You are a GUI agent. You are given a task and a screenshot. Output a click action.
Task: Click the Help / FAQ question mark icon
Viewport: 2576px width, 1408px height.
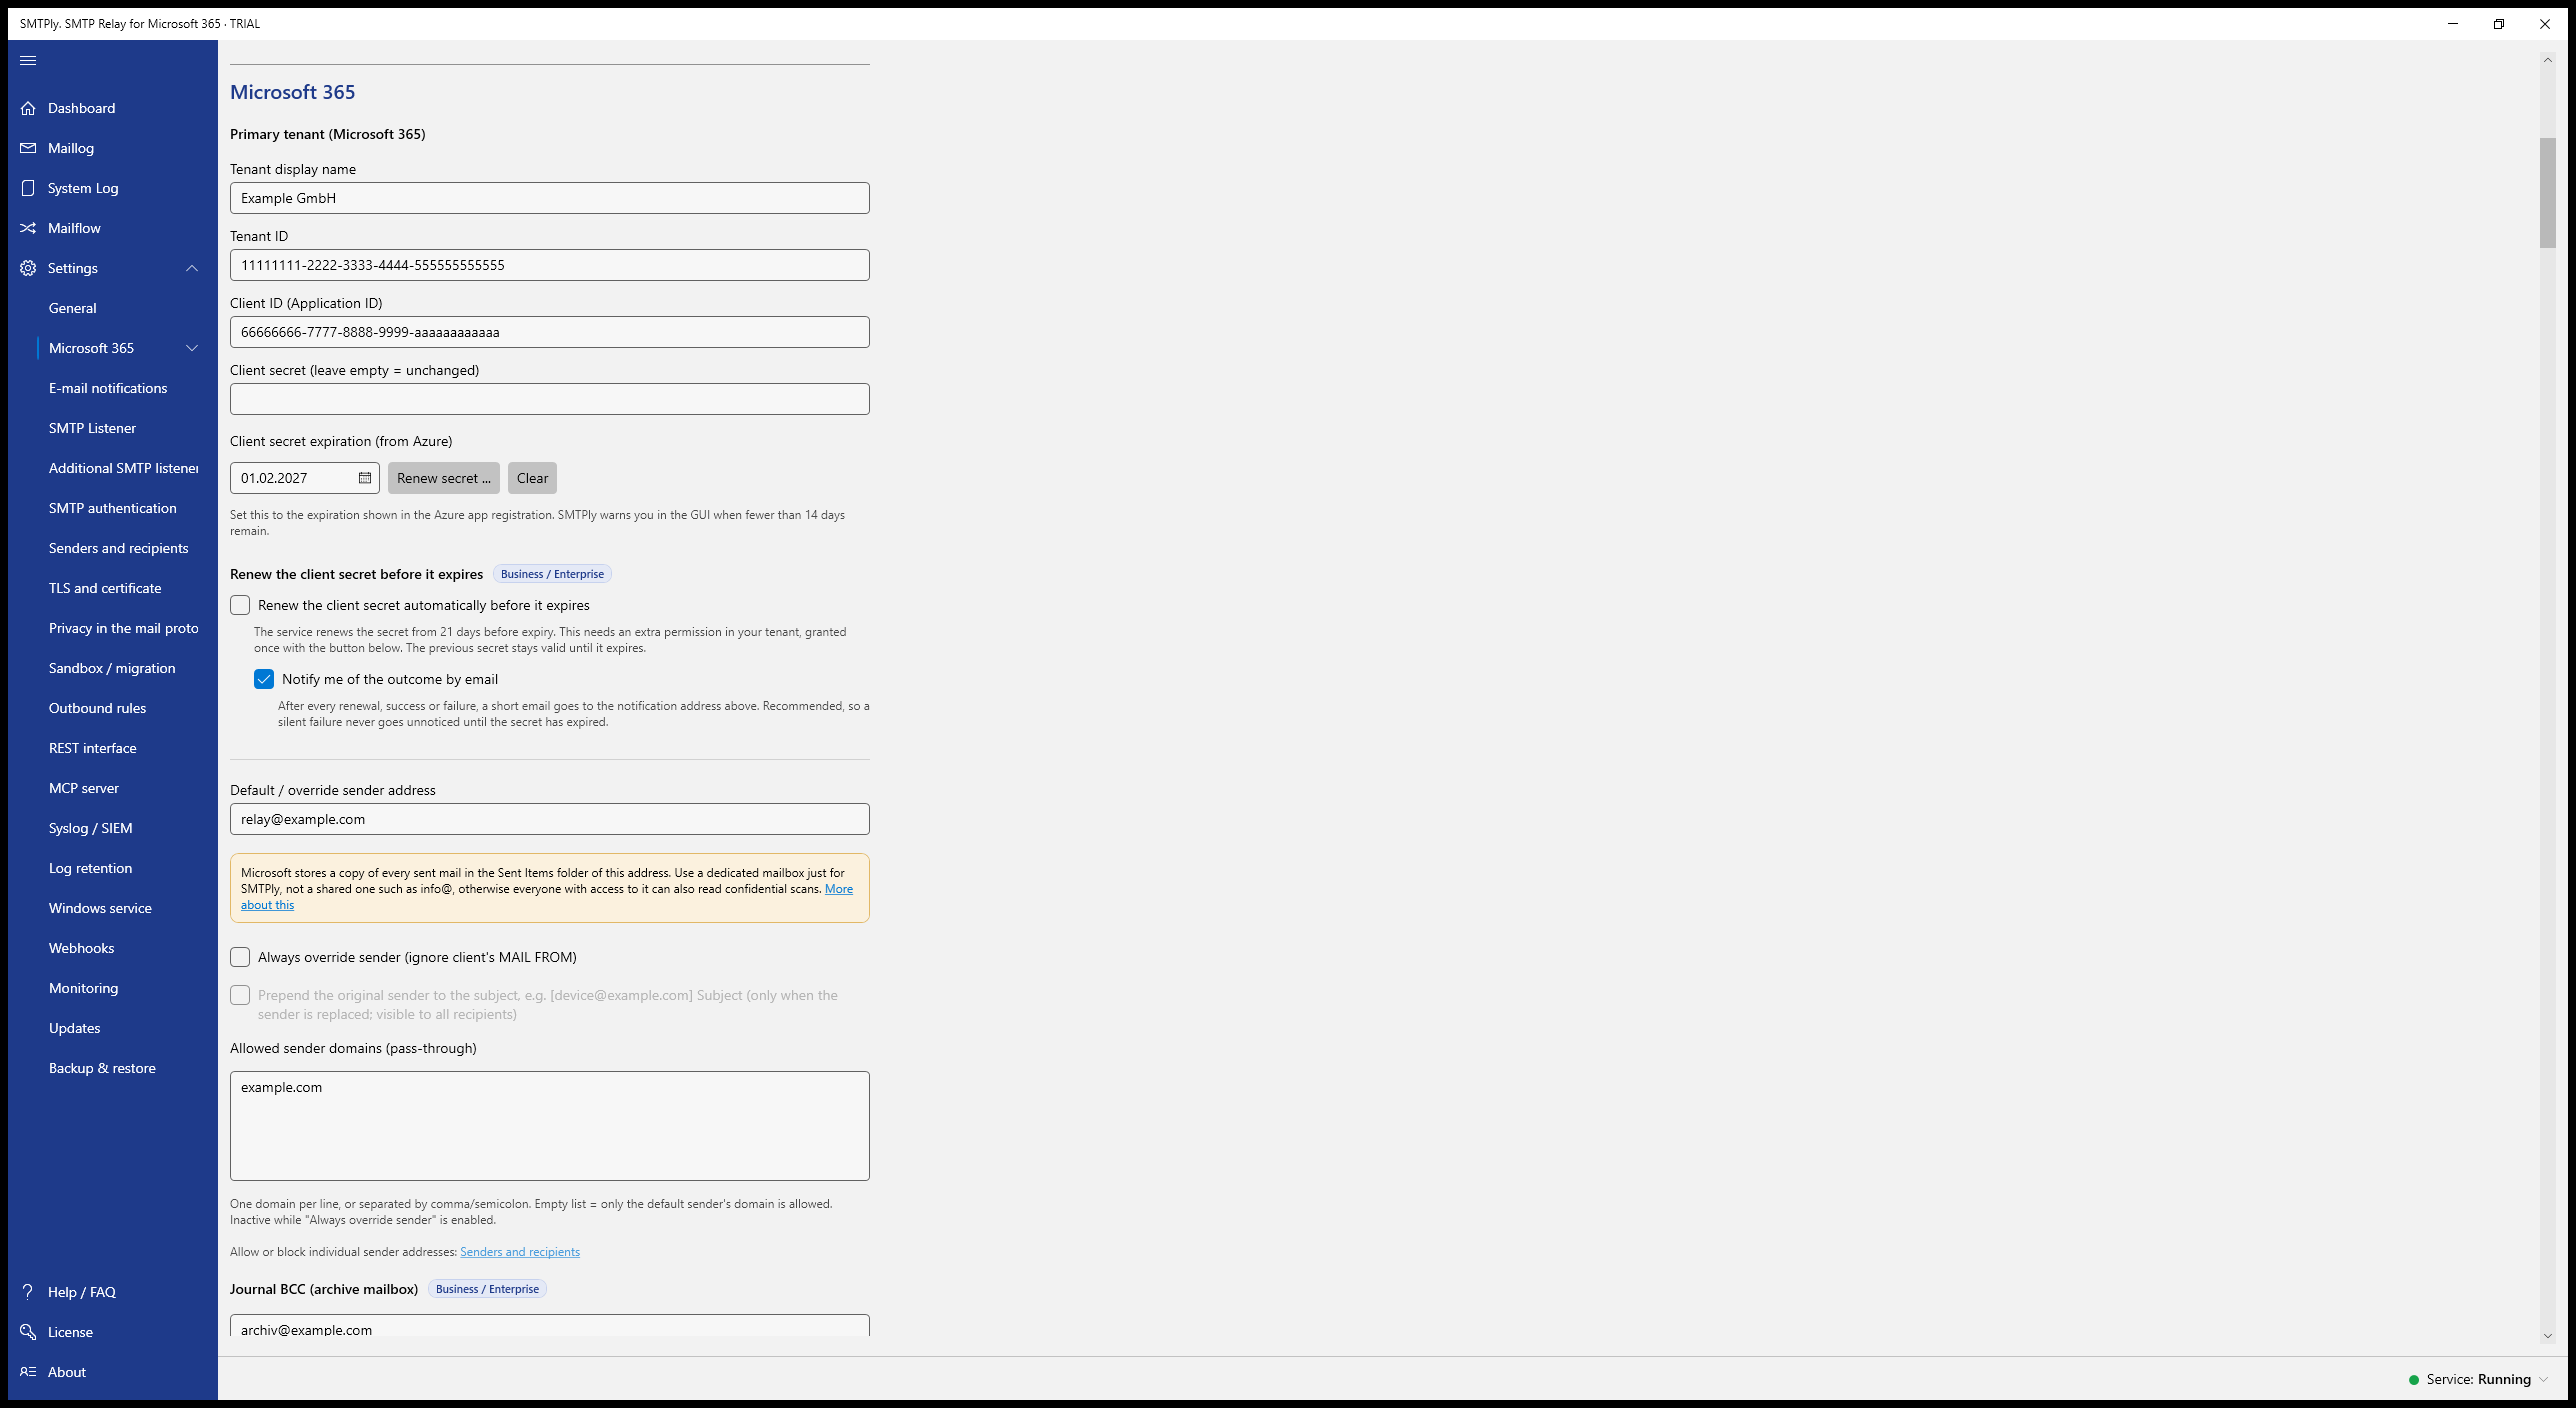(28, 1291)
